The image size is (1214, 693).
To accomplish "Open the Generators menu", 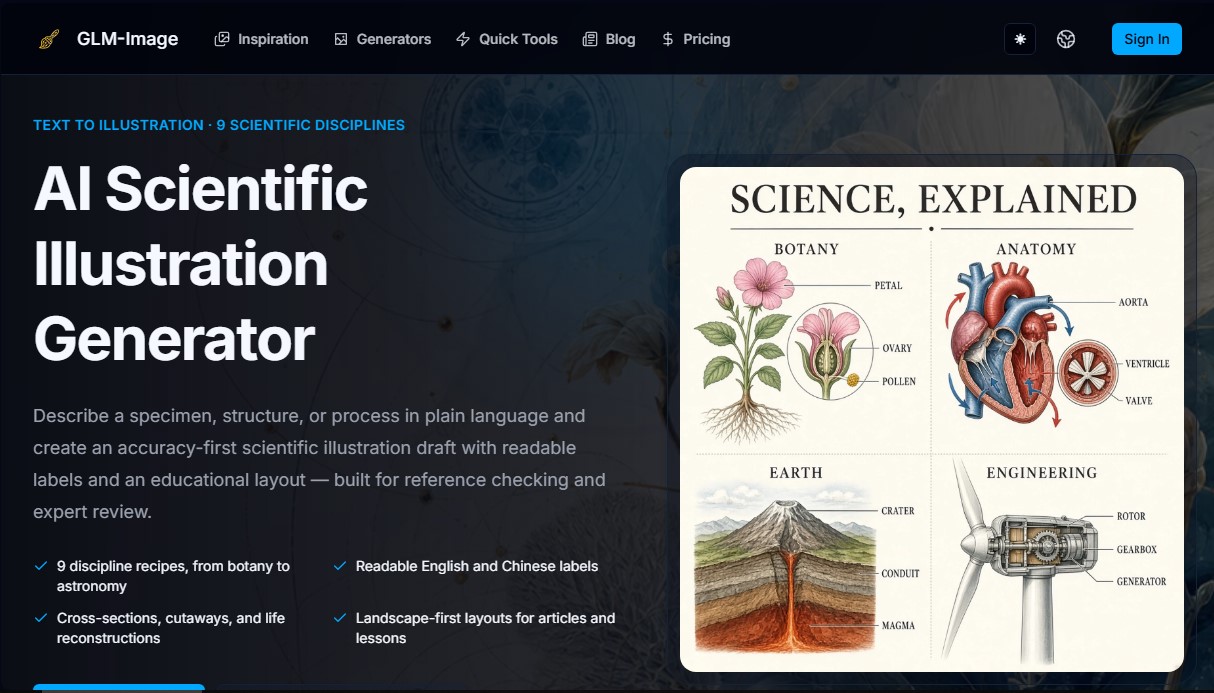I will [382, 39].
